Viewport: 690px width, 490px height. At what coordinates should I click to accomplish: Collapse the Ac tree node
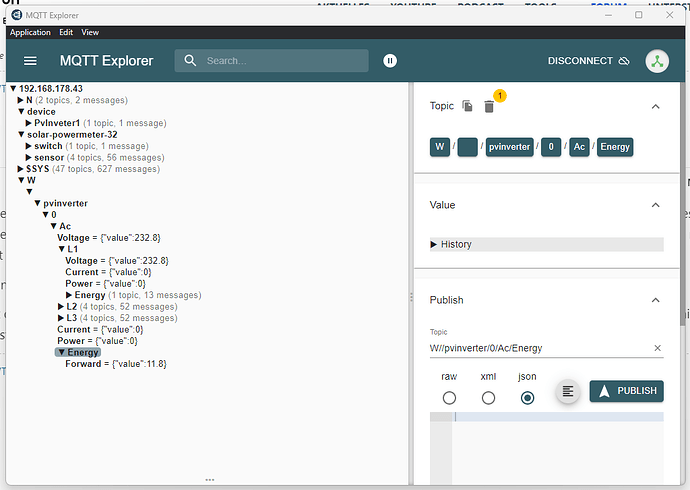pos(53,226)
